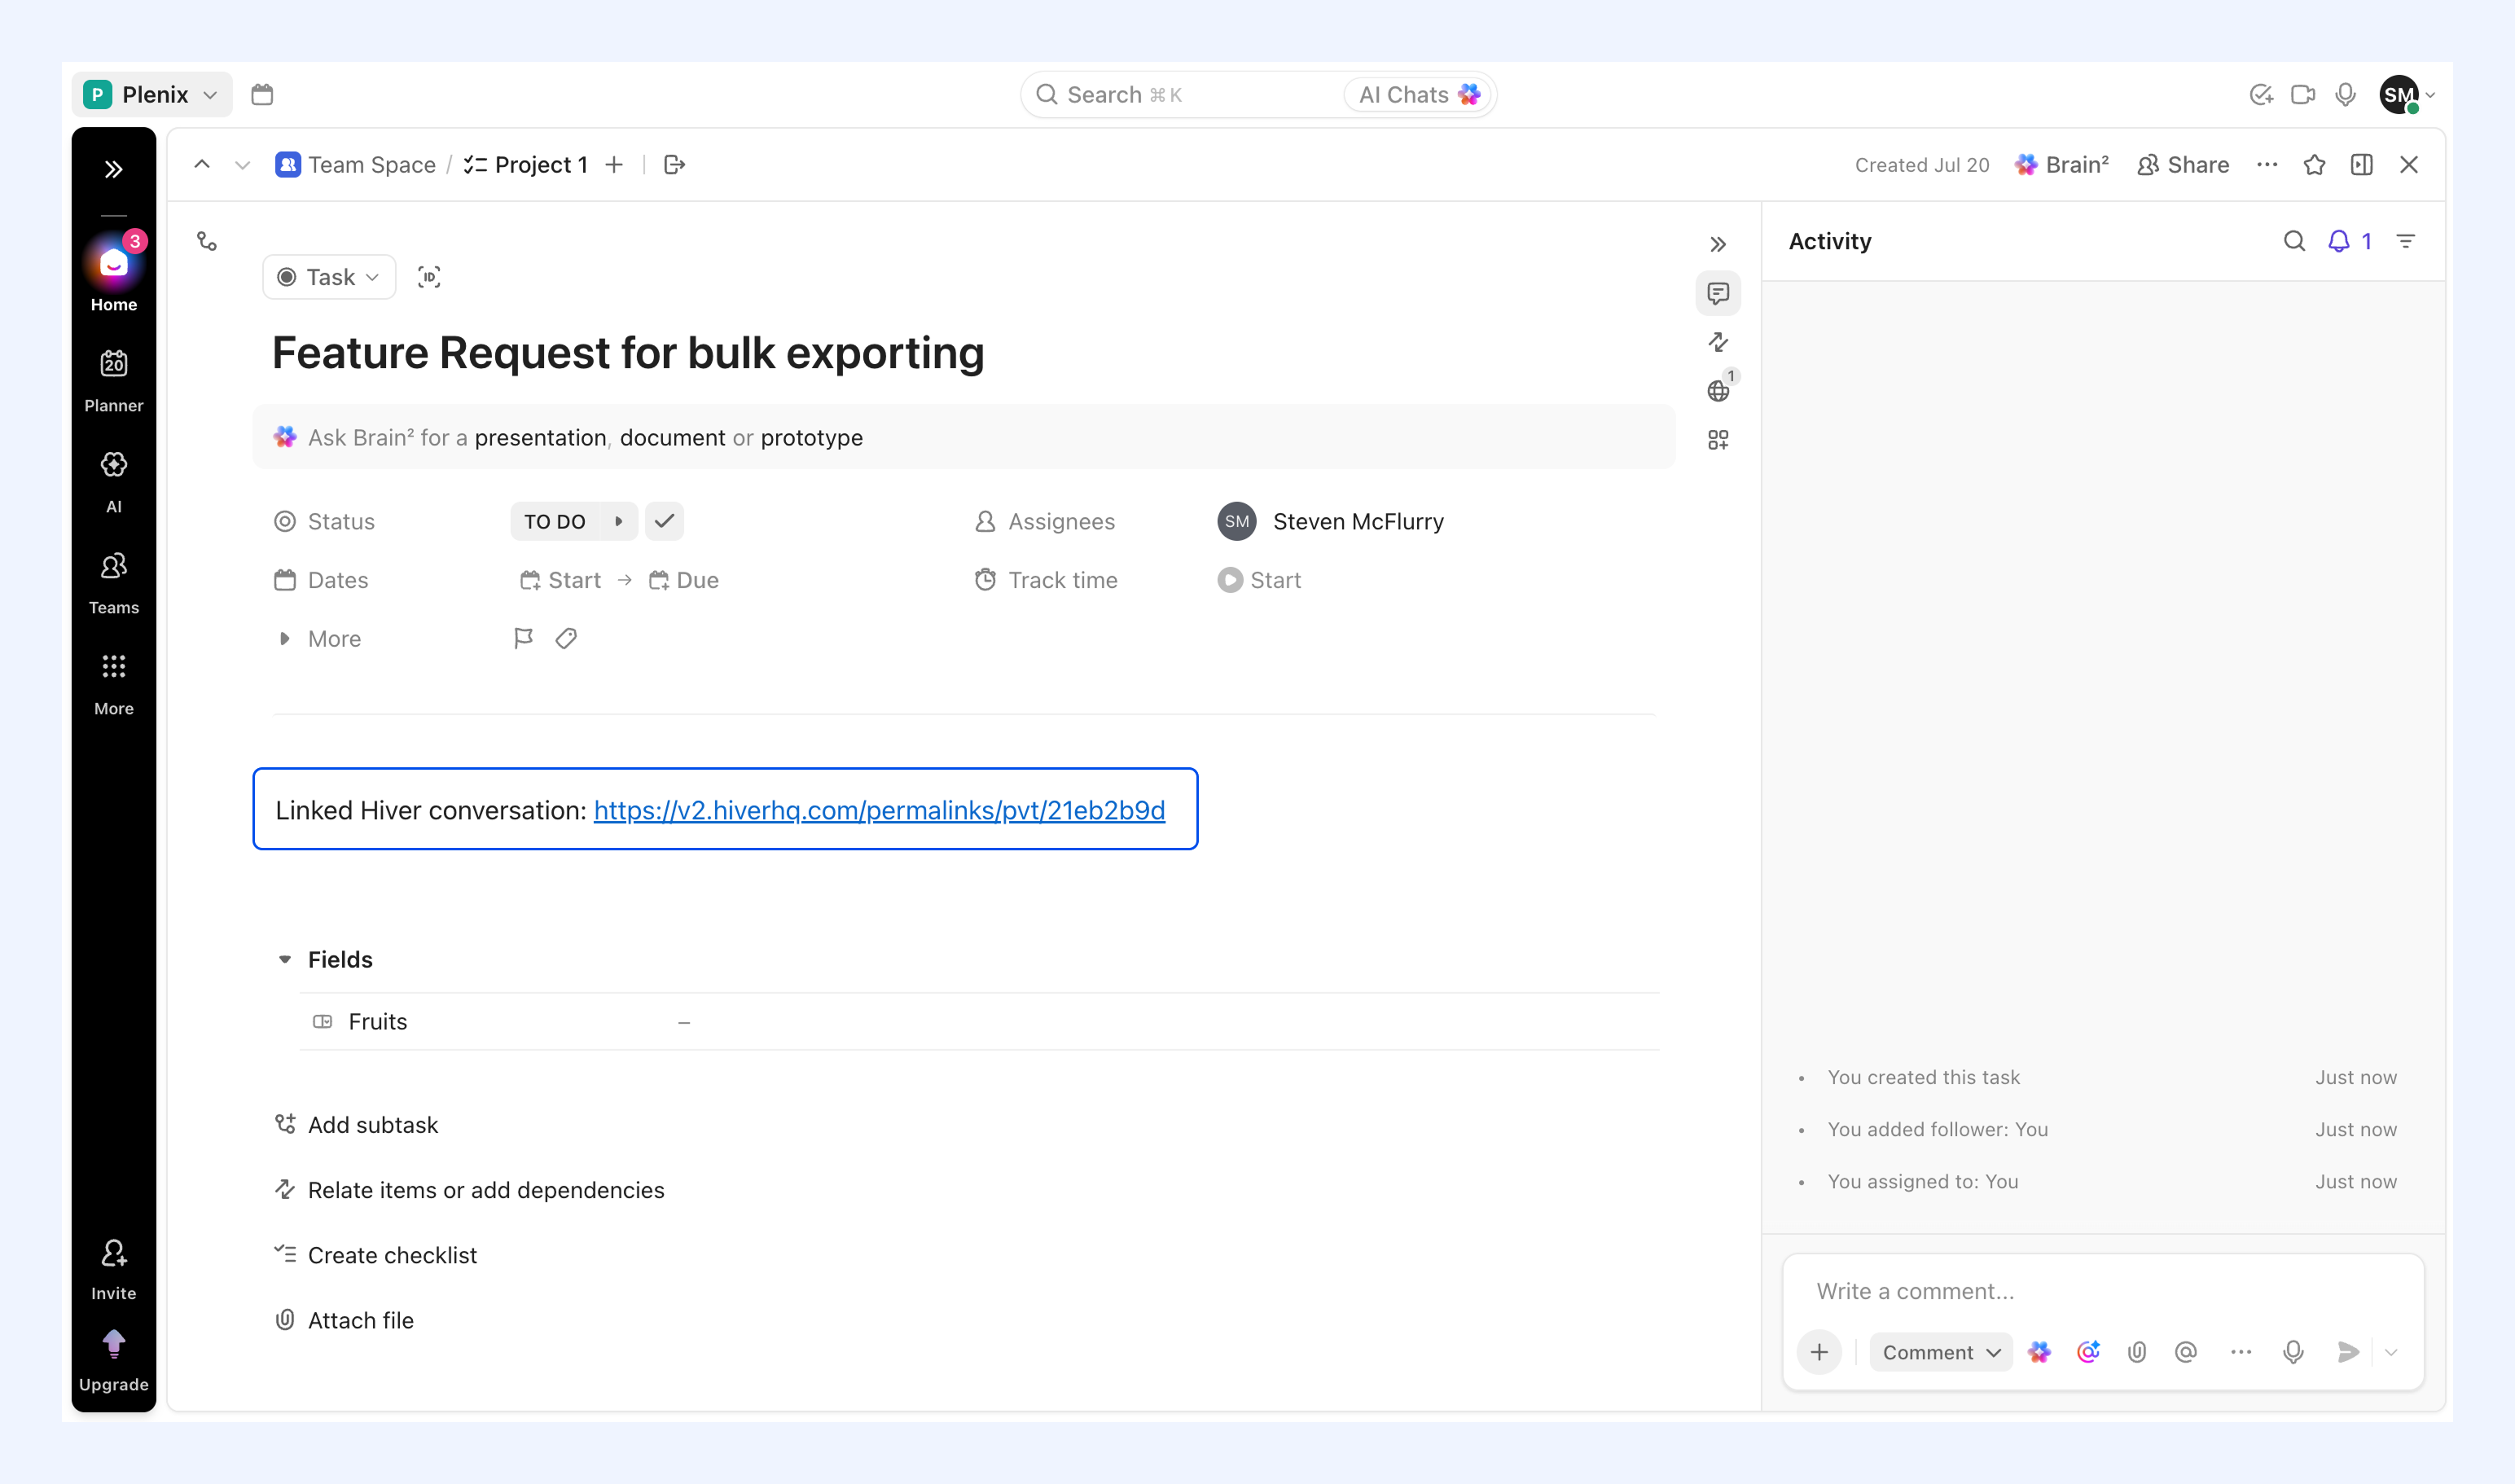Open the Task type dropdown
2515x1484 pixels.
coord(329,277)
